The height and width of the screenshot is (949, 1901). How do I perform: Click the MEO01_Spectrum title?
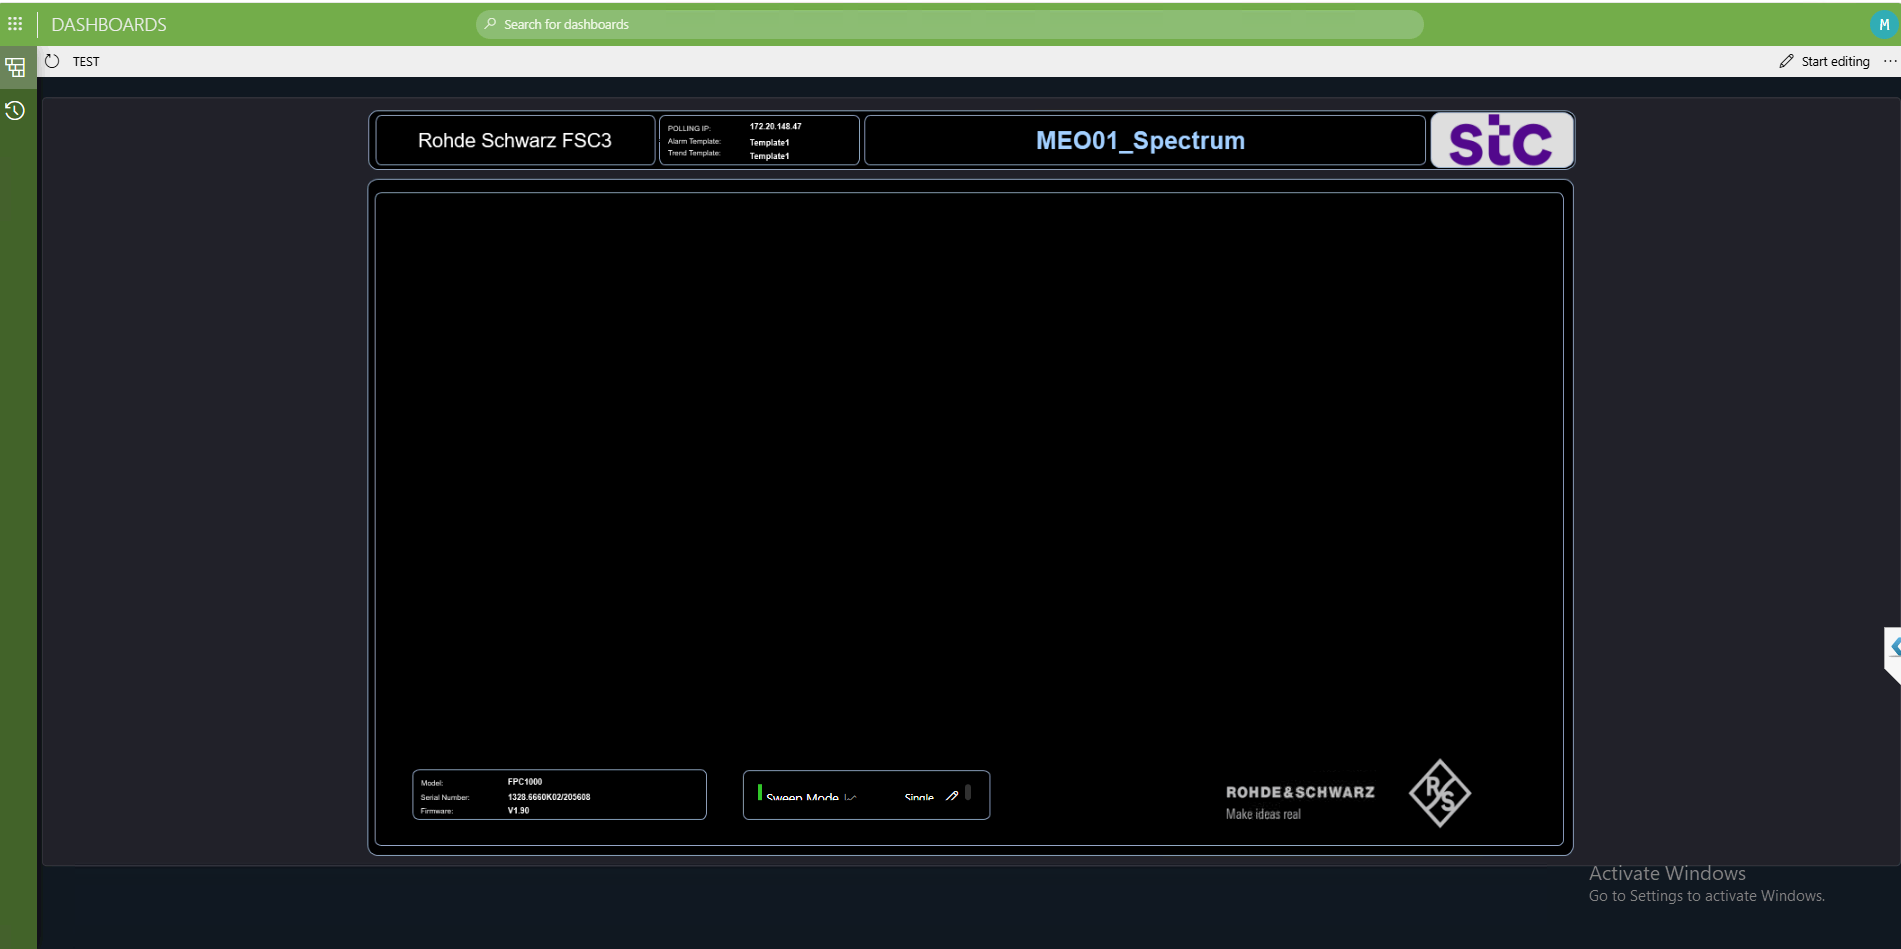point(1140,140)
